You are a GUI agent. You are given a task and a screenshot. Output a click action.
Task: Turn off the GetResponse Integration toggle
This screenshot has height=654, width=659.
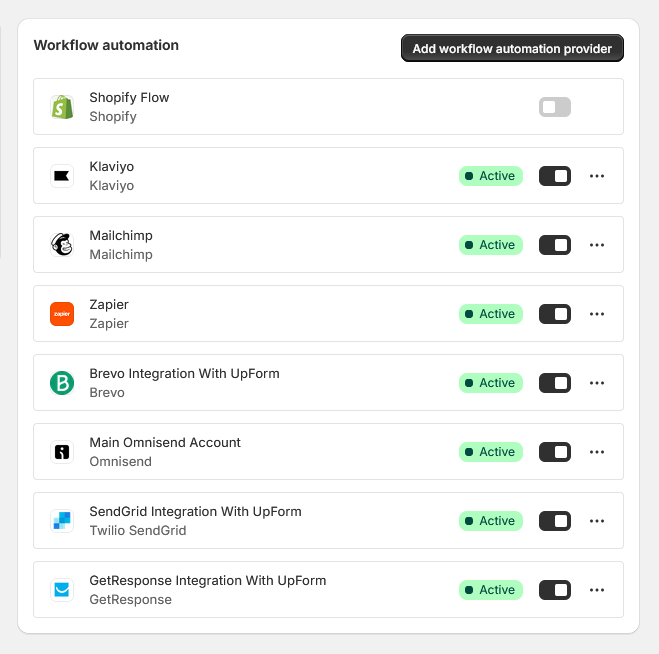click(x=555, y=590)
